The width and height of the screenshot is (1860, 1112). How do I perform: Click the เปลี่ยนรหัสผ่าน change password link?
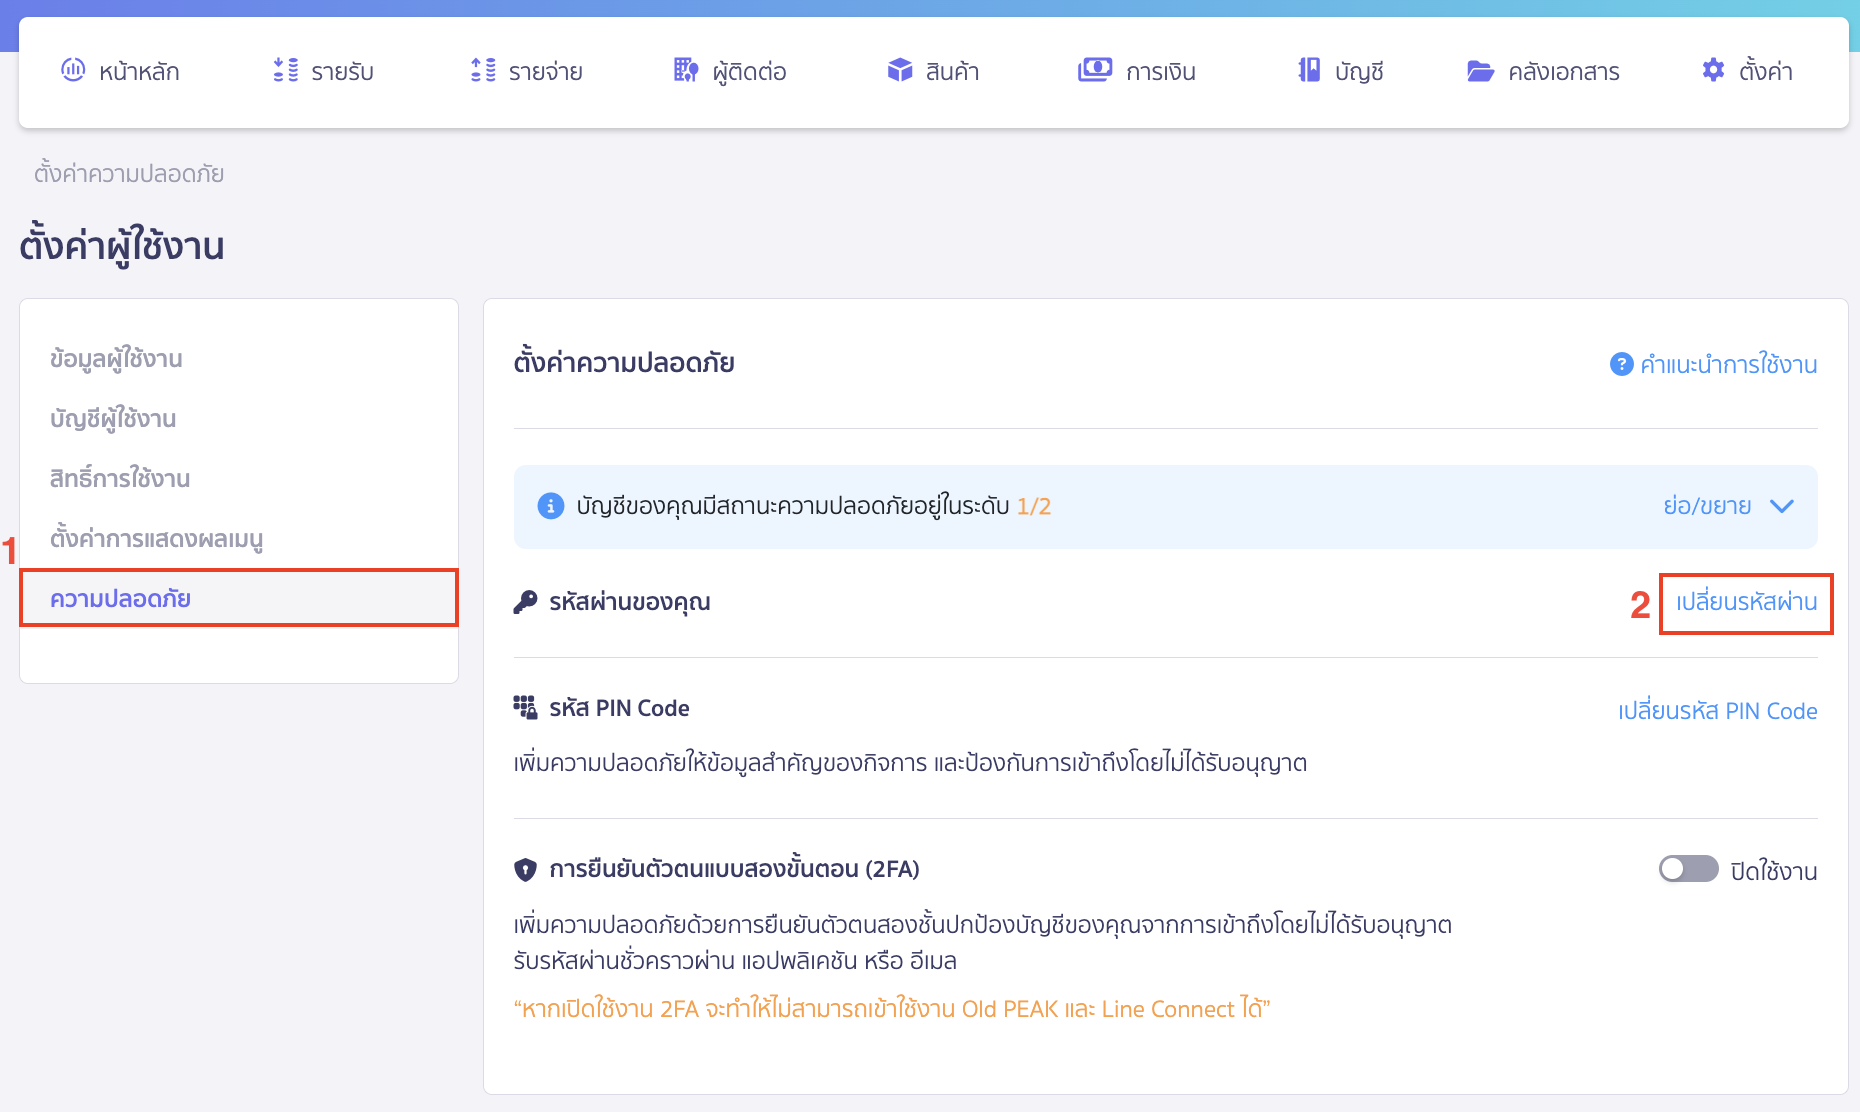[x=1745, y=602]
